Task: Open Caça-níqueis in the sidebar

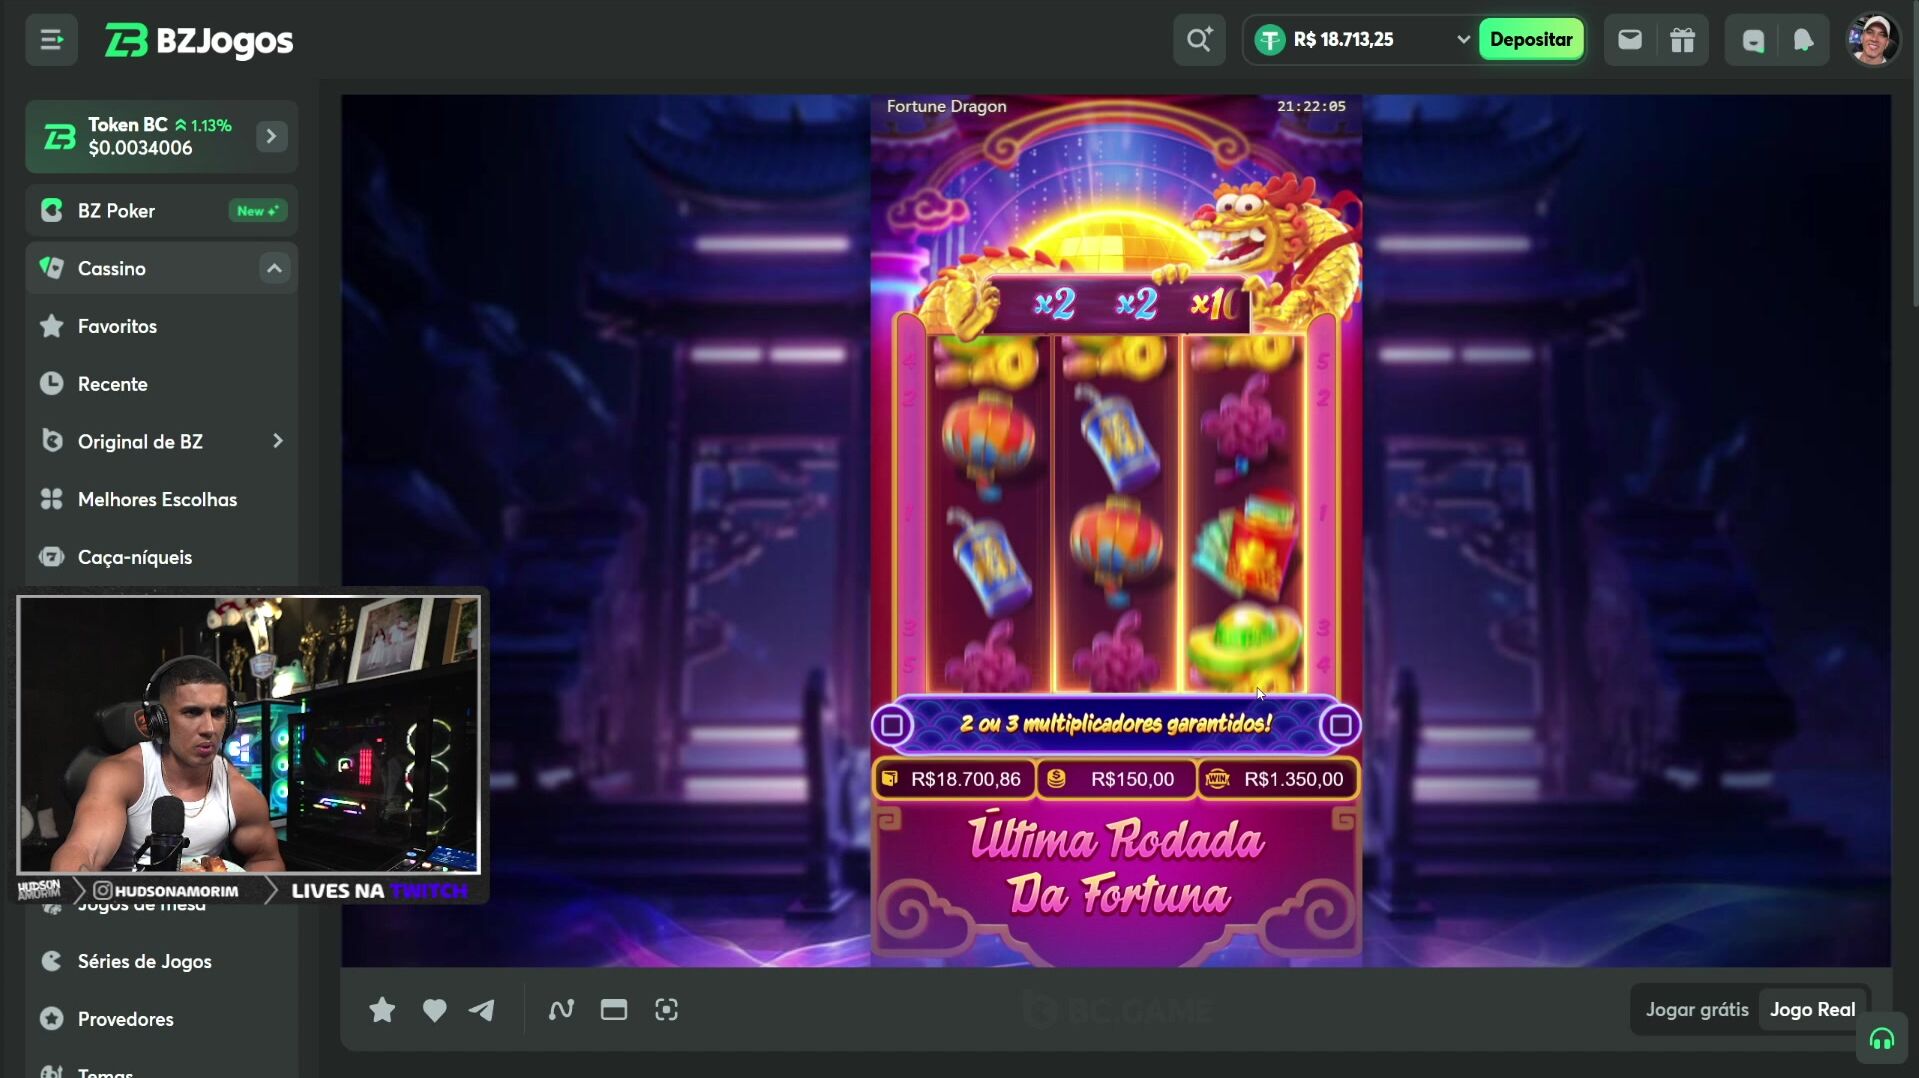Action: click(x=162, y=557)
